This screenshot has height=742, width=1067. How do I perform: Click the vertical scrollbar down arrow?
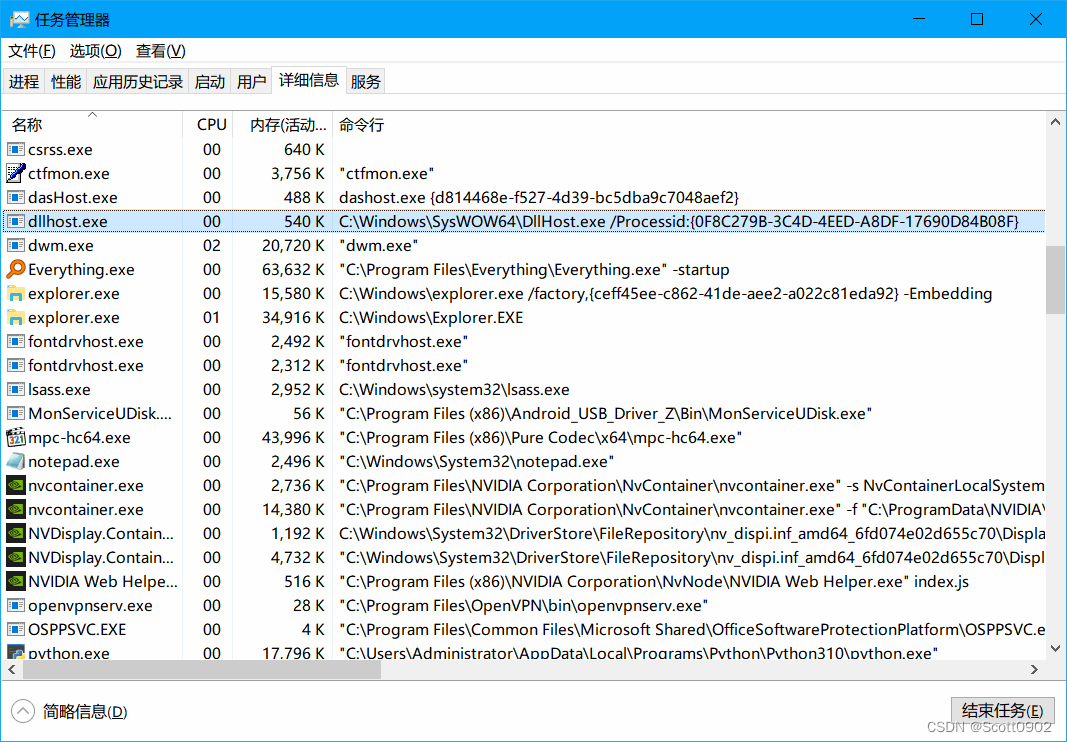pos(1055,648)
